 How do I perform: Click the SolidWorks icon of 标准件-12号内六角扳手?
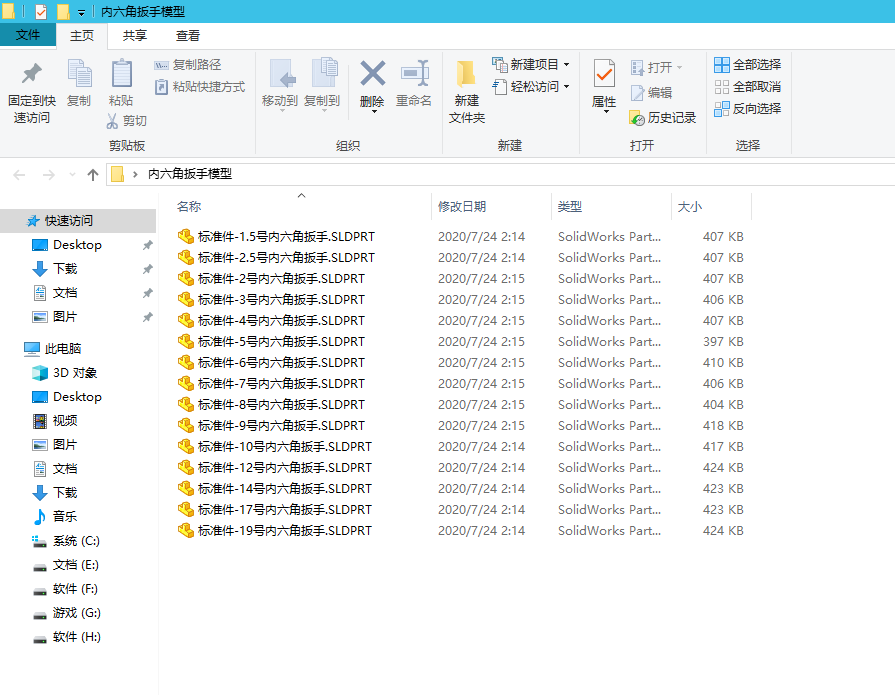coord(186,467)
